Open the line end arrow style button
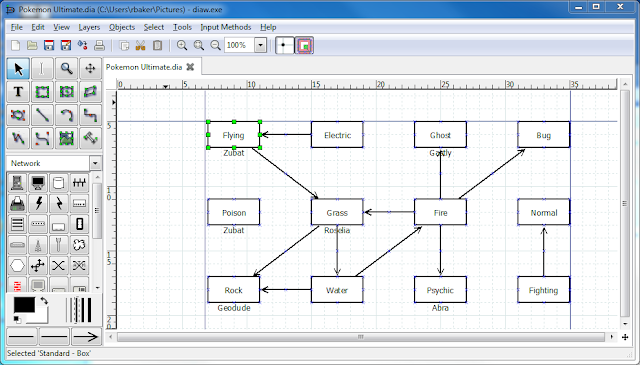 point(86,337)
